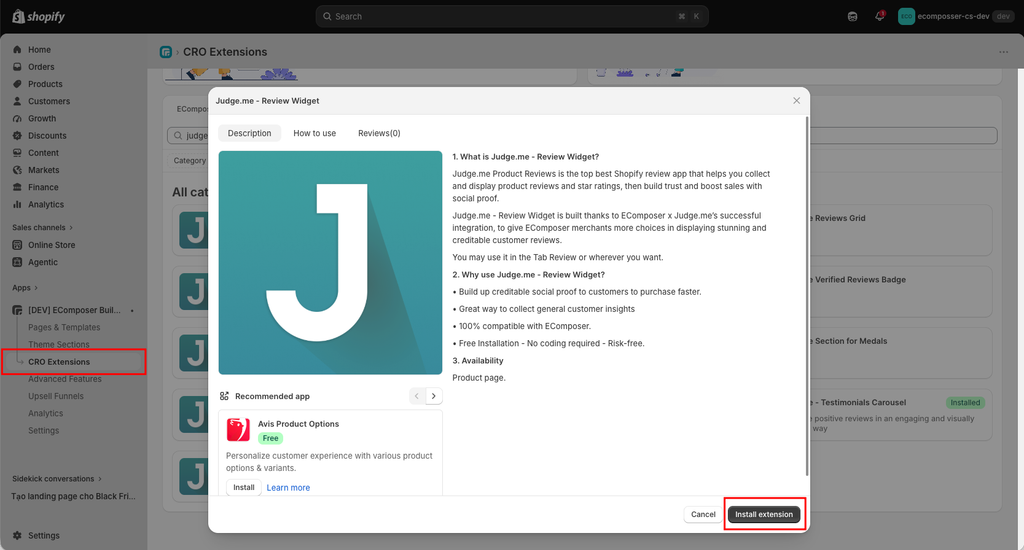Install Avis Product Options
The image size is (1024, 550).
point(244,487)
